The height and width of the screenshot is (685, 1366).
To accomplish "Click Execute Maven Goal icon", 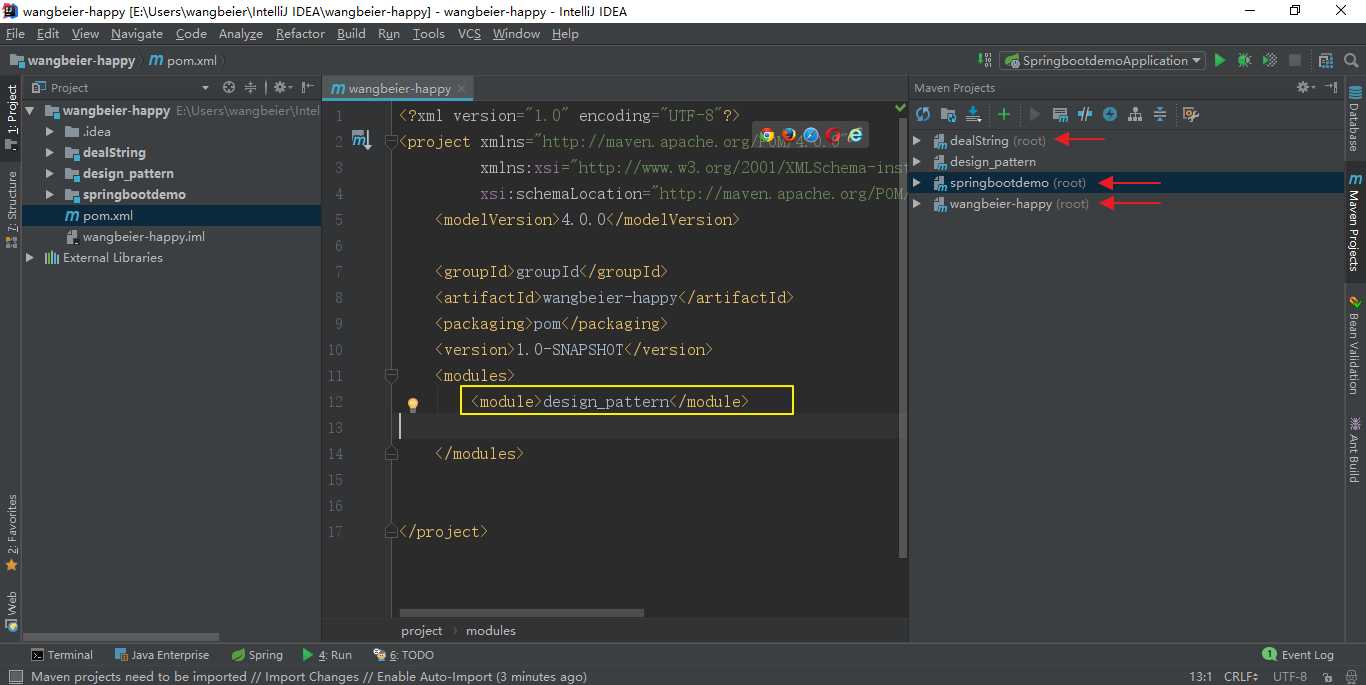I will pos(1061,114).
